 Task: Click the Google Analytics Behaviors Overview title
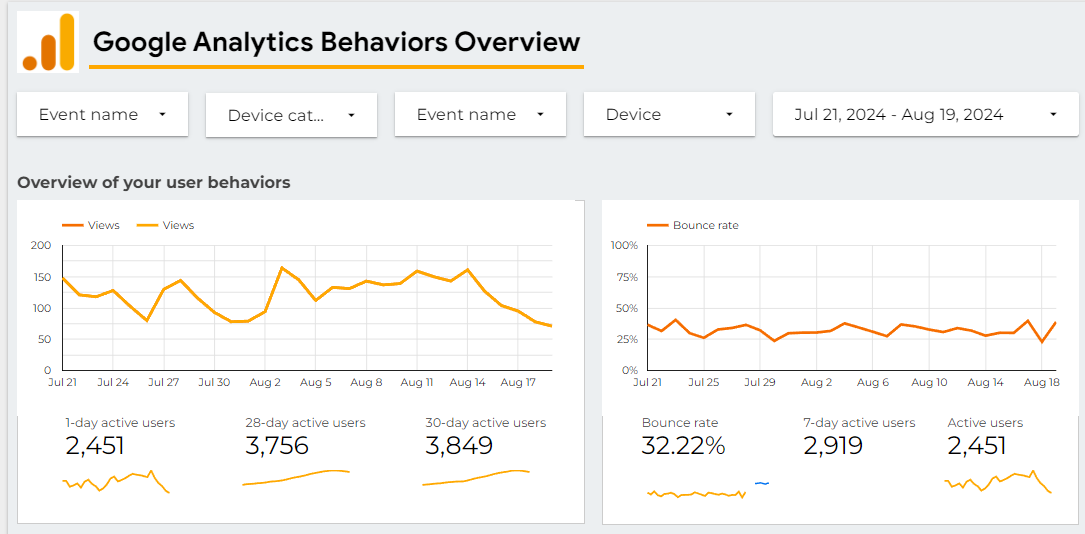336,42
